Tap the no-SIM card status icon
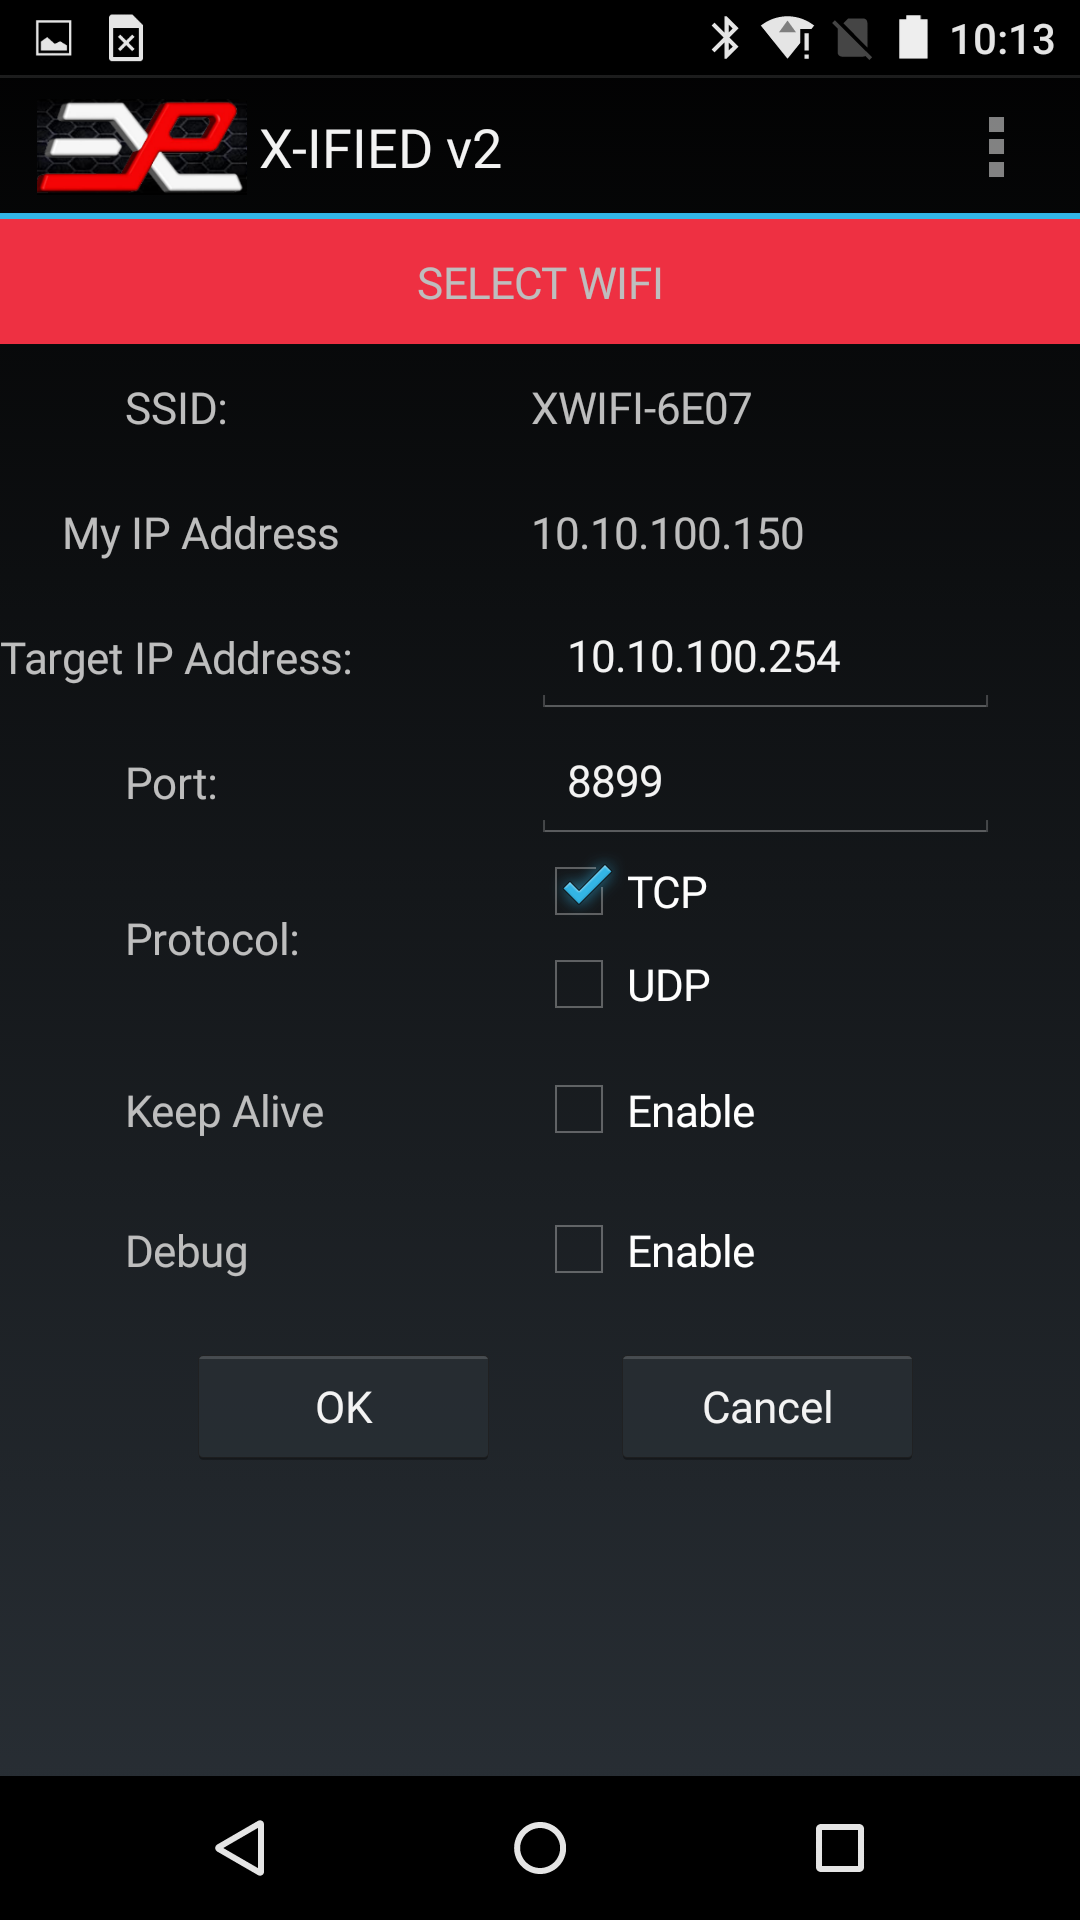Screen dimensions: 1080x1920 (x=852, y=39)
